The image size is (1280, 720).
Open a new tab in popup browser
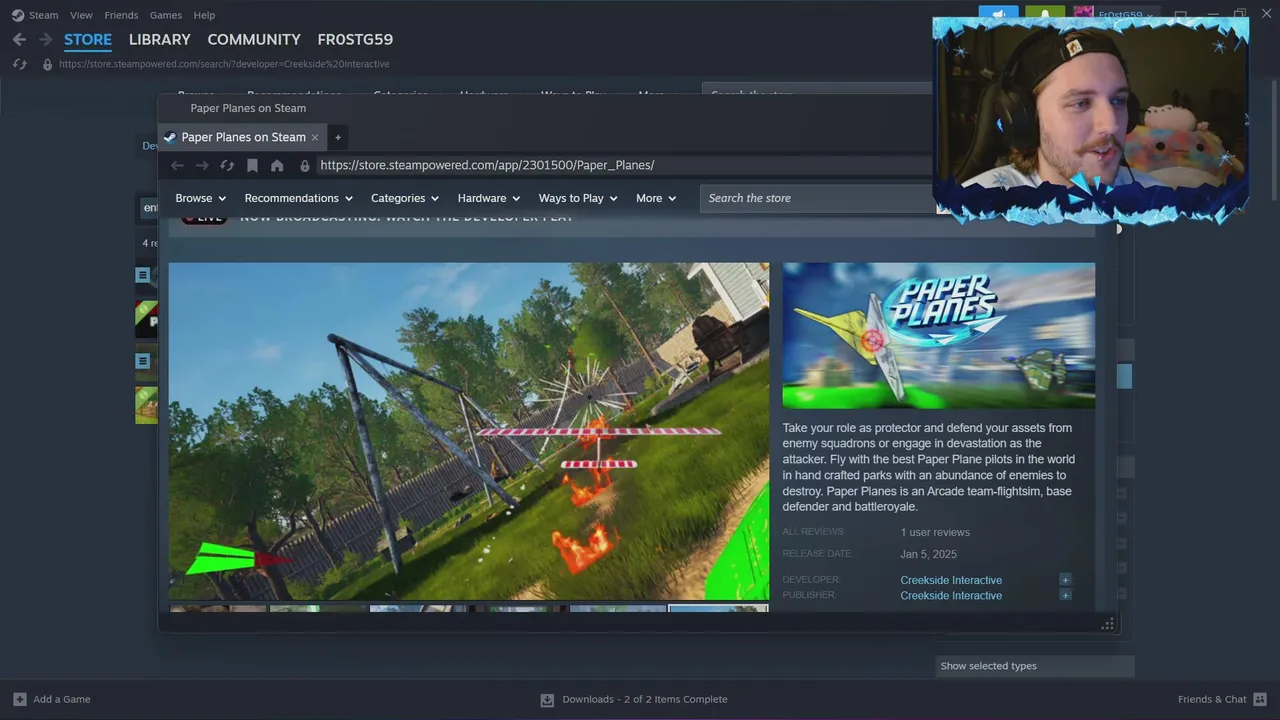click(x=338, y=137)
